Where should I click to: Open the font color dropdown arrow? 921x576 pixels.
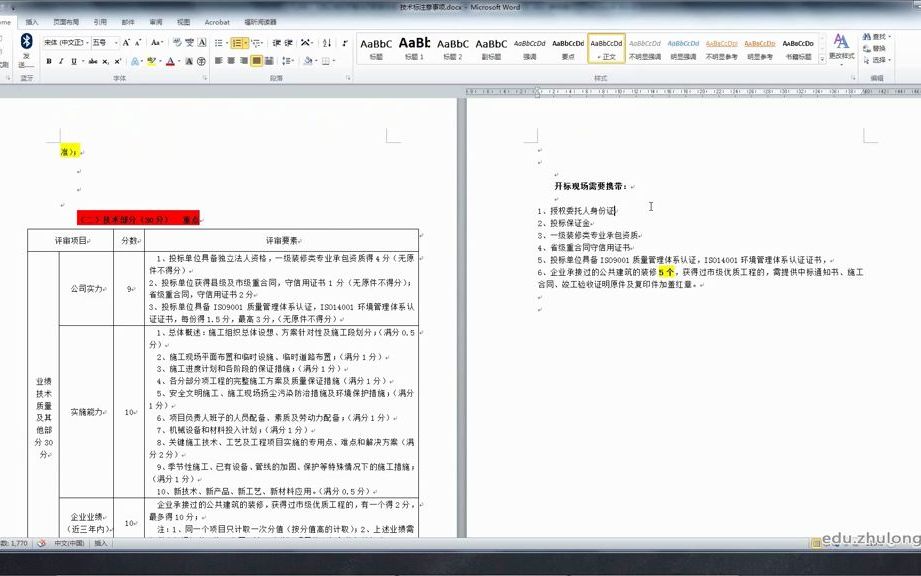[x=177, y=61]
